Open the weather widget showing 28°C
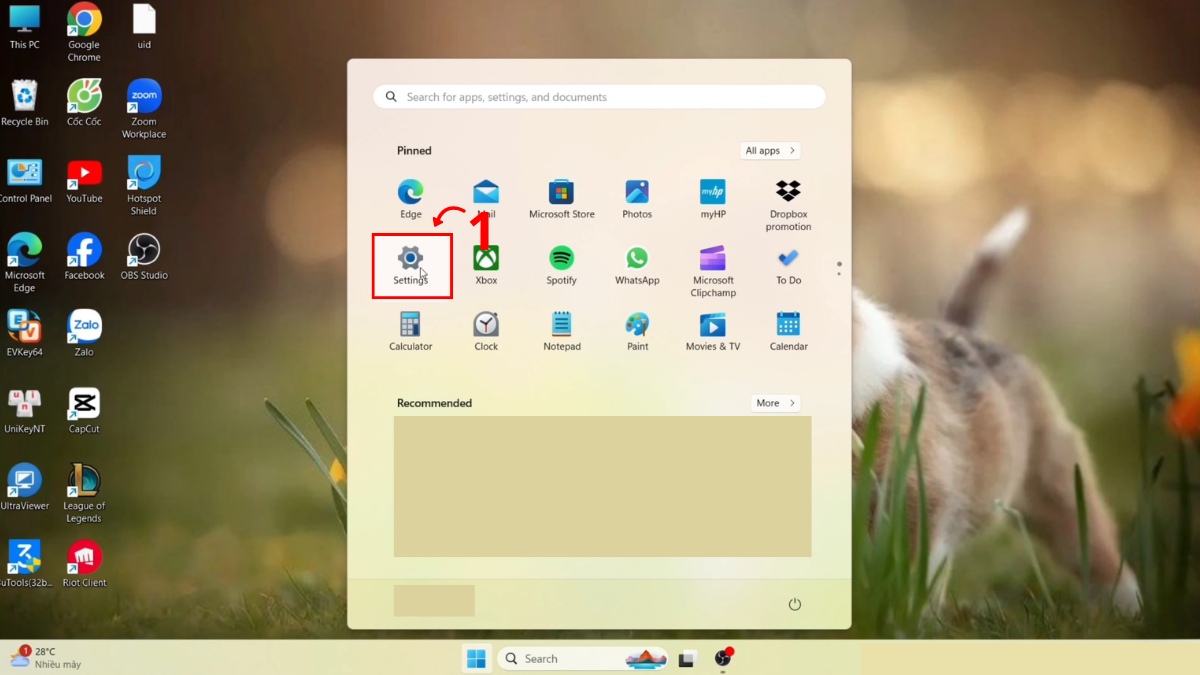Image resolution: width=1200 pixels, height=675 pixels. coord(46,657)
